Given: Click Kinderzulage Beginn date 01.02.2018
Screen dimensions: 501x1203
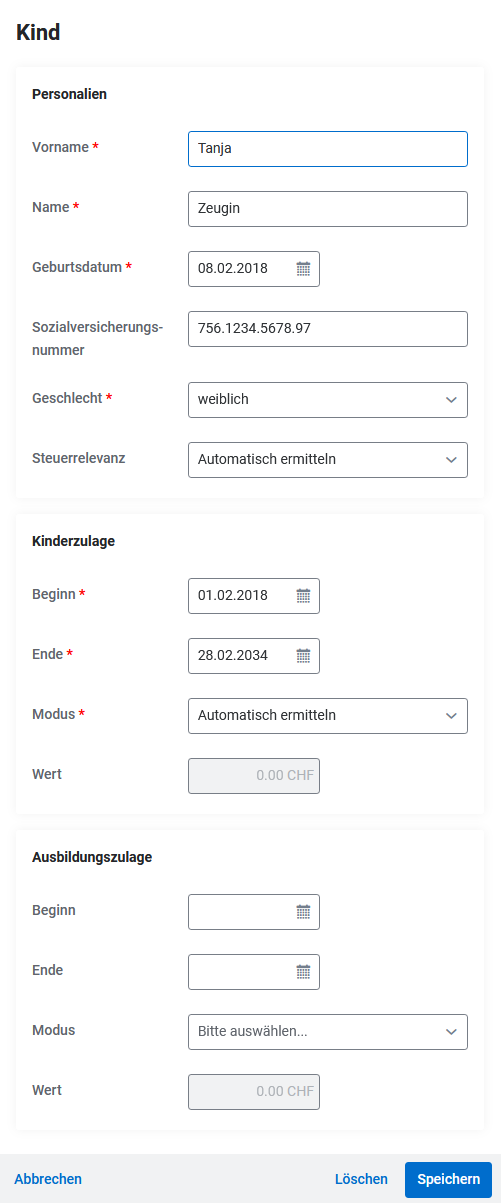Looking at the screenshot, I should (x=233, y=596).
